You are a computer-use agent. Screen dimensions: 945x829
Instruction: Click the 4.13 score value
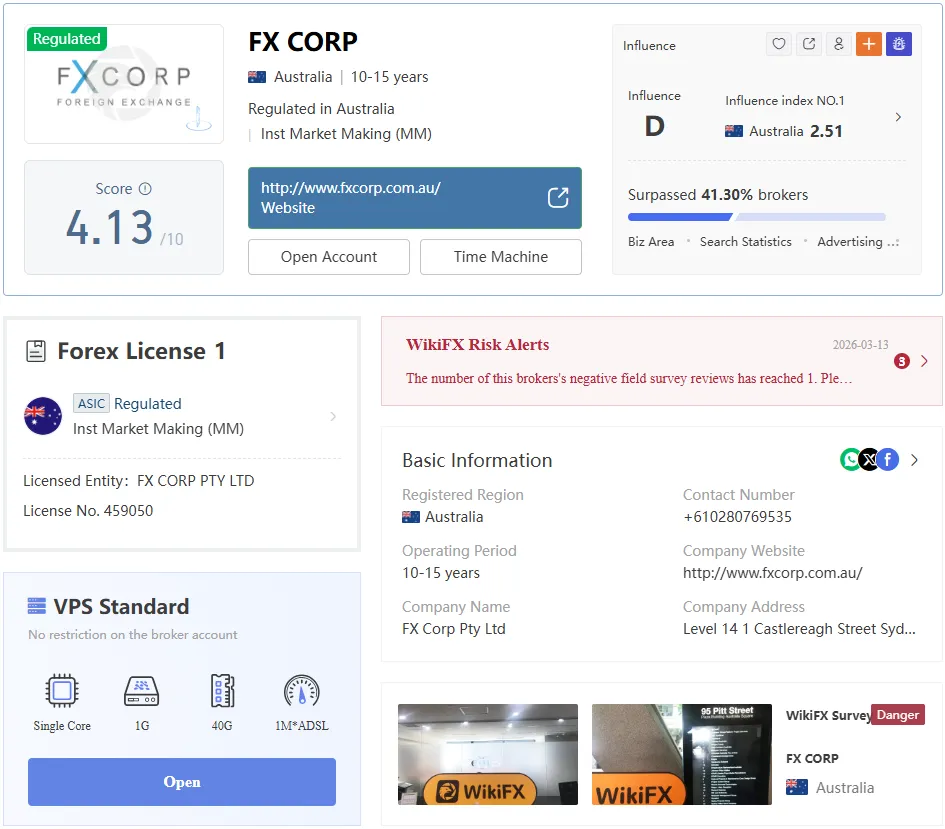(110, 227)
